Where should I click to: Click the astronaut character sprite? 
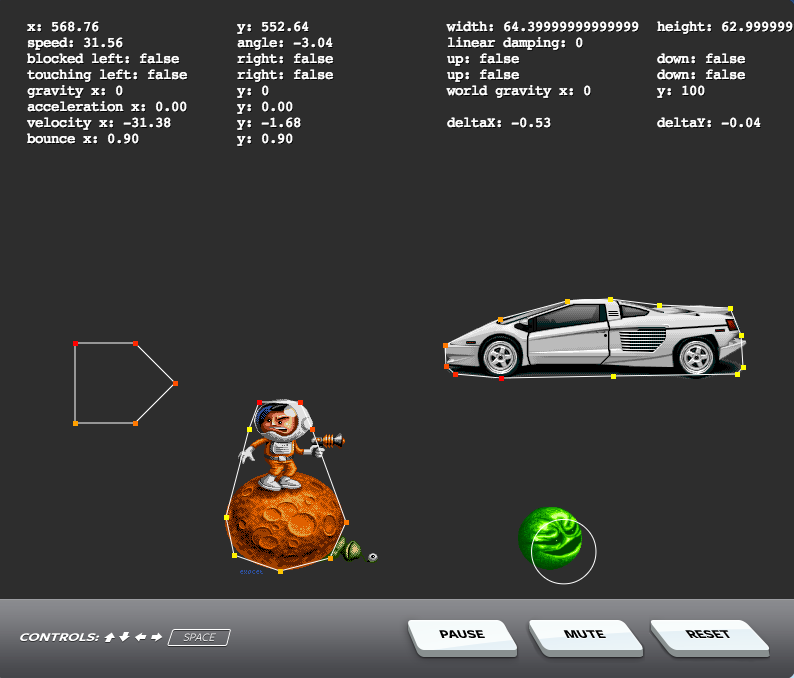click(x=287, y=446)
